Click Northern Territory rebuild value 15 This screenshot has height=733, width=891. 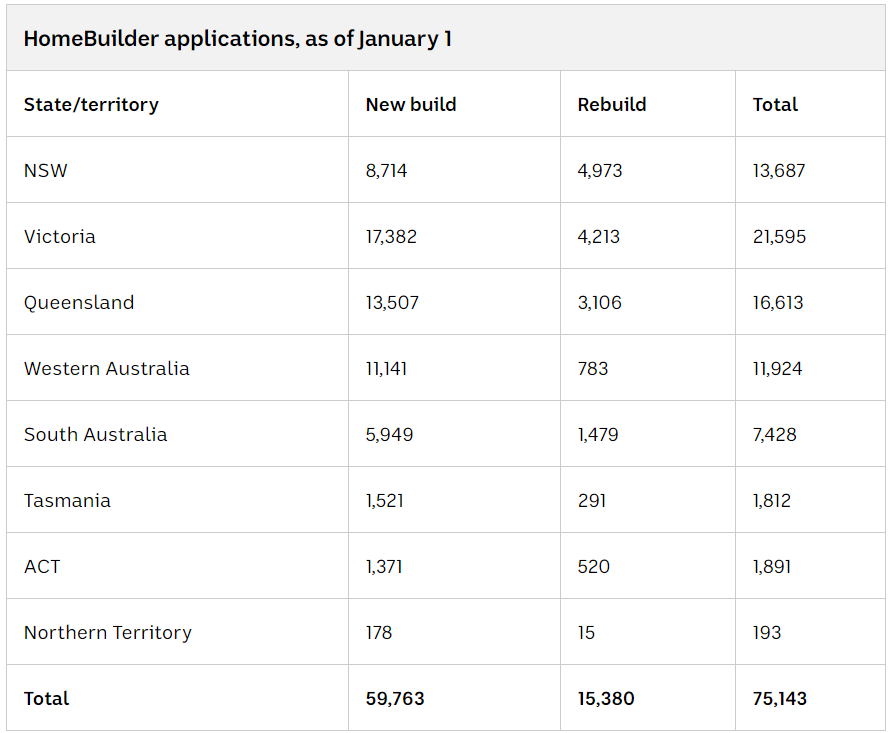[x=586, y=632]
